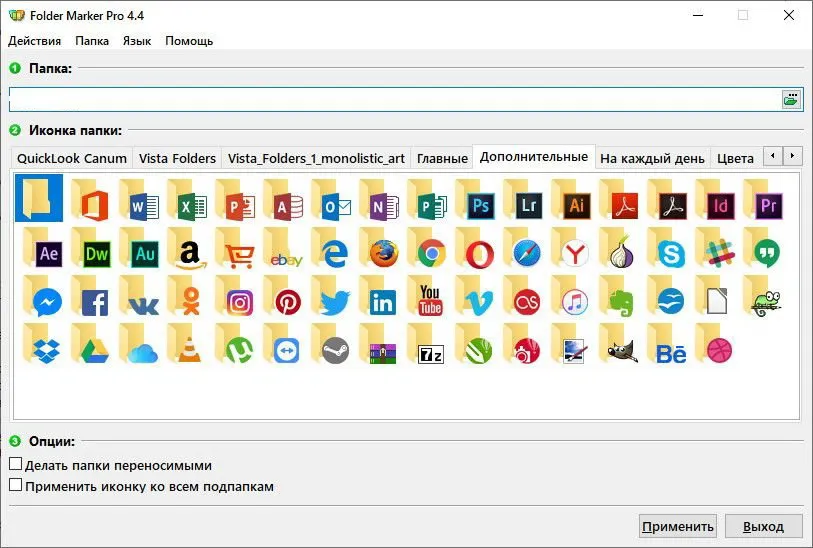813x548 pixels.
Task: Select the uTorrent folder icon
Action: [x=235, y=345]
